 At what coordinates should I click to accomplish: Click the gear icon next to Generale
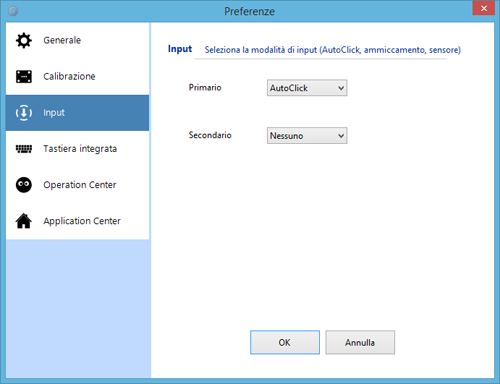click(24, 40)
